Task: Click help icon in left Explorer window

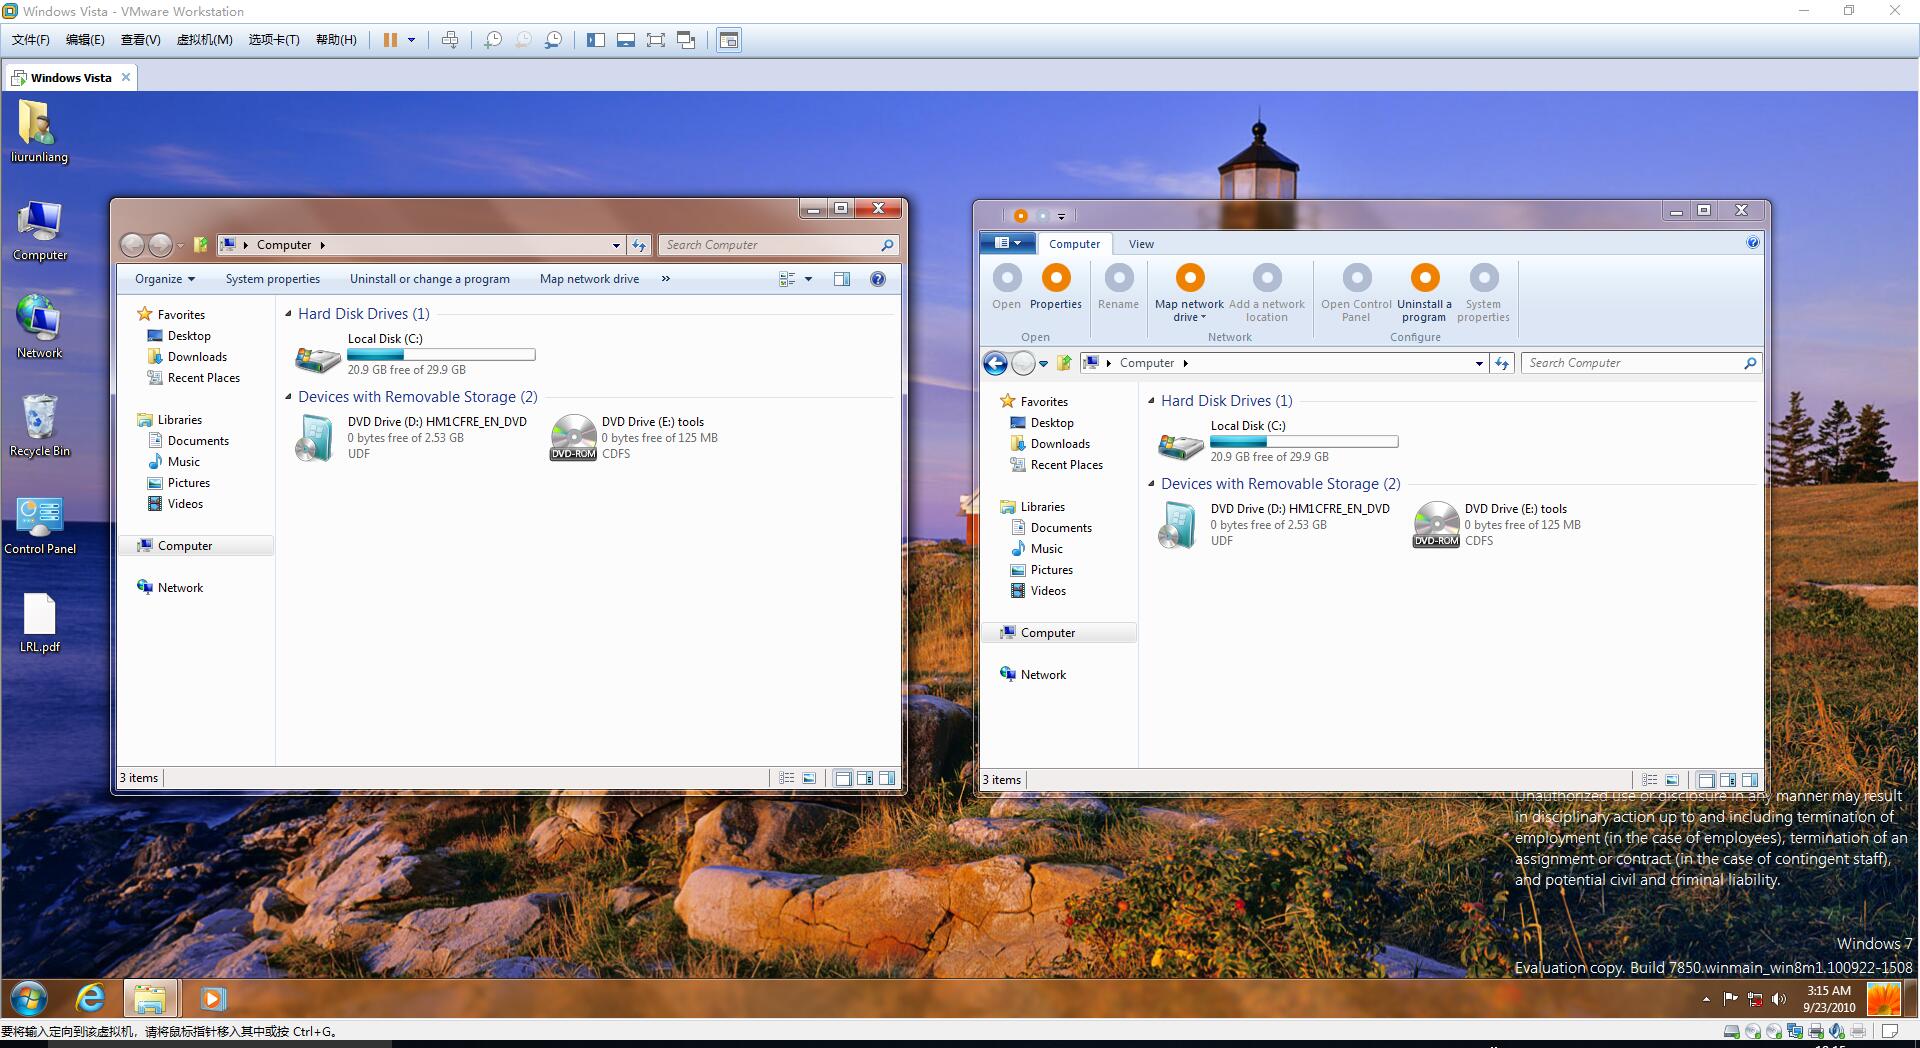Action: (877, 279)
